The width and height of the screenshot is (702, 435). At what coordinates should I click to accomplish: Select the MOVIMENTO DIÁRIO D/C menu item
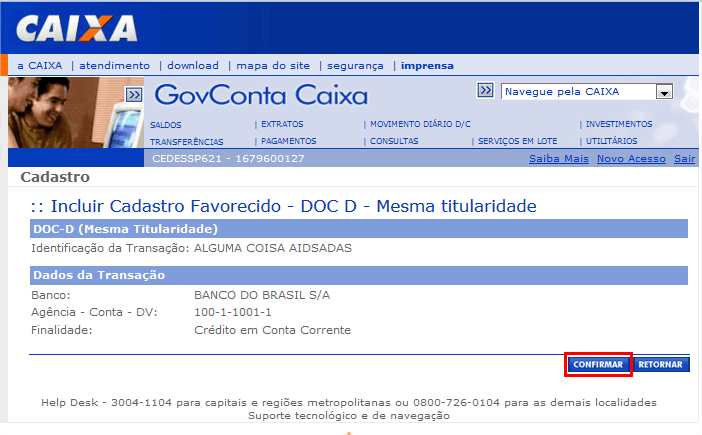(420, 124)
